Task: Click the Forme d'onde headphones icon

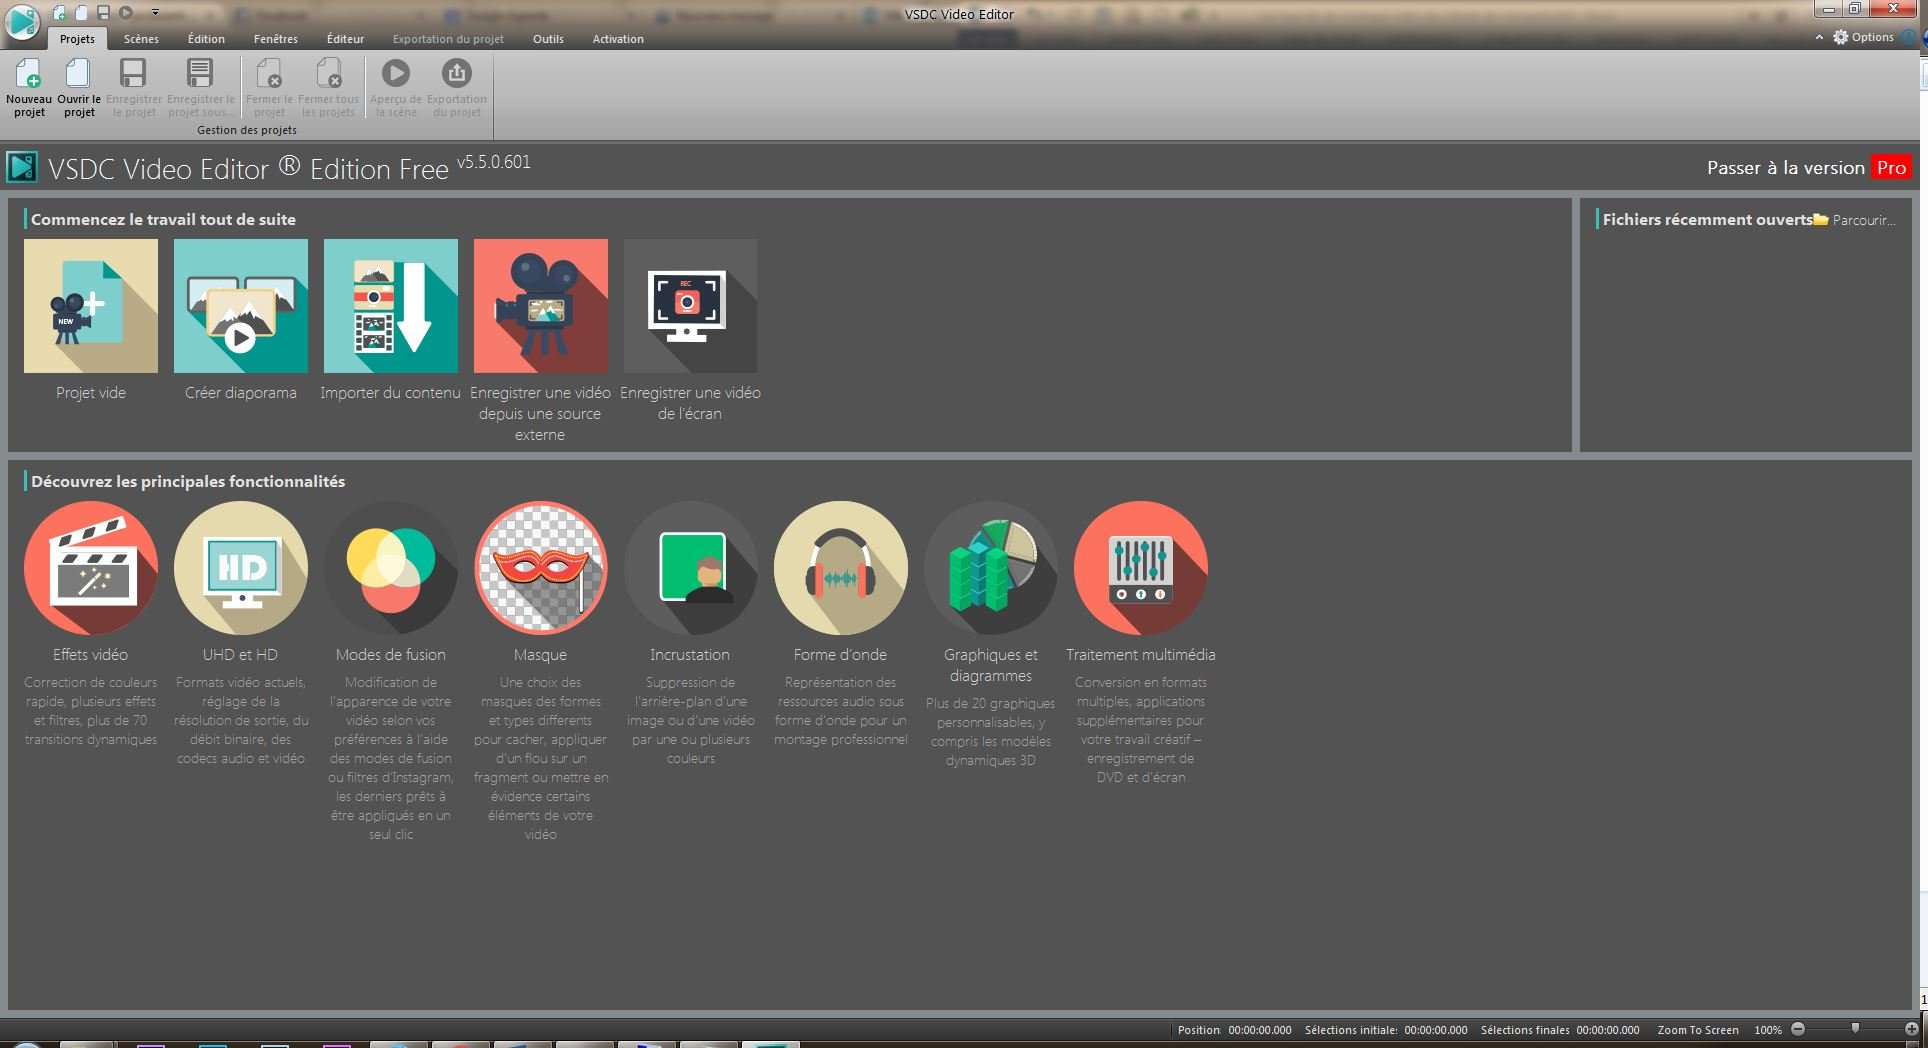Action: (x=841, y=568)
